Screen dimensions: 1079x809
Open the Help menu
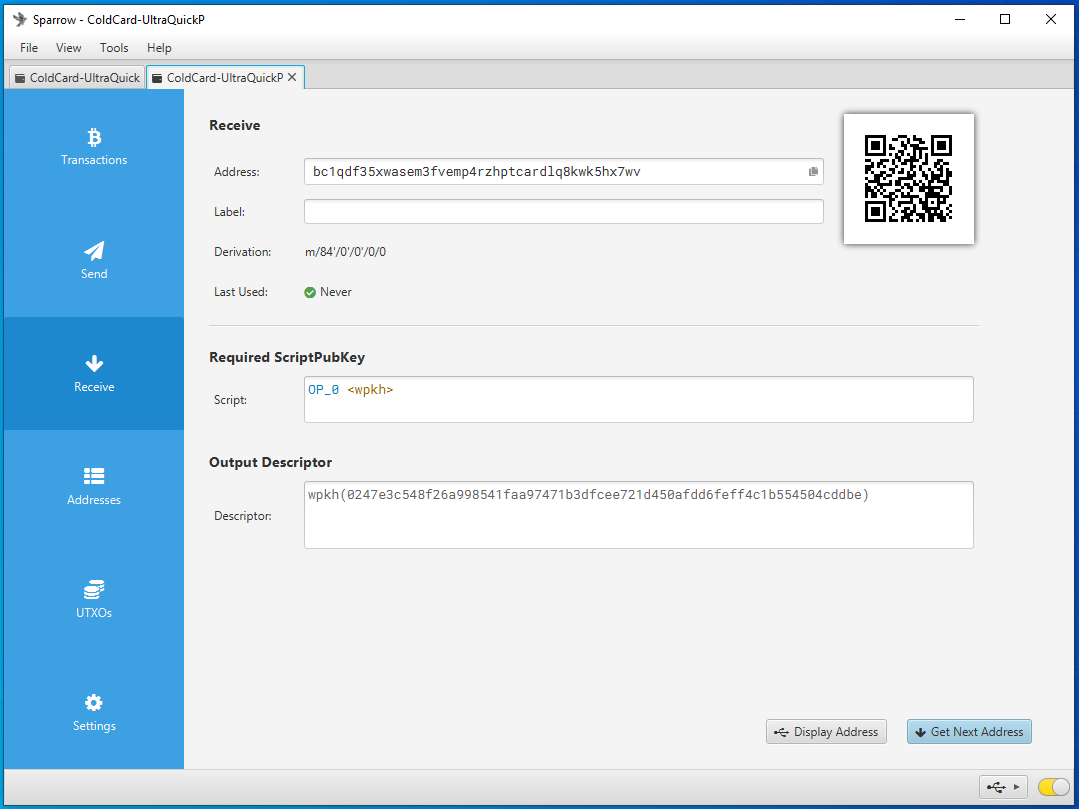pyautogui.click(x=159, y=47)
